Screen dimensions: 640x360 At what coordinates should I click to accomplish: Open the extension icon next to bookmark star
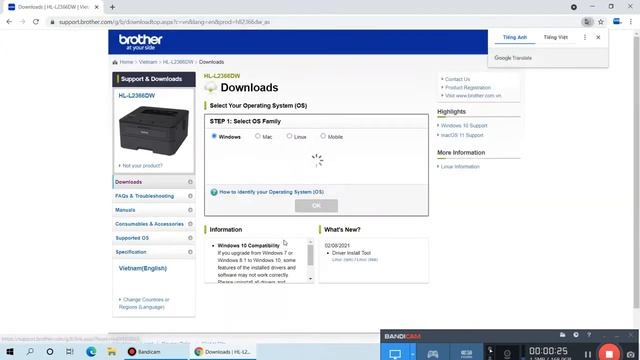(617, 22)
